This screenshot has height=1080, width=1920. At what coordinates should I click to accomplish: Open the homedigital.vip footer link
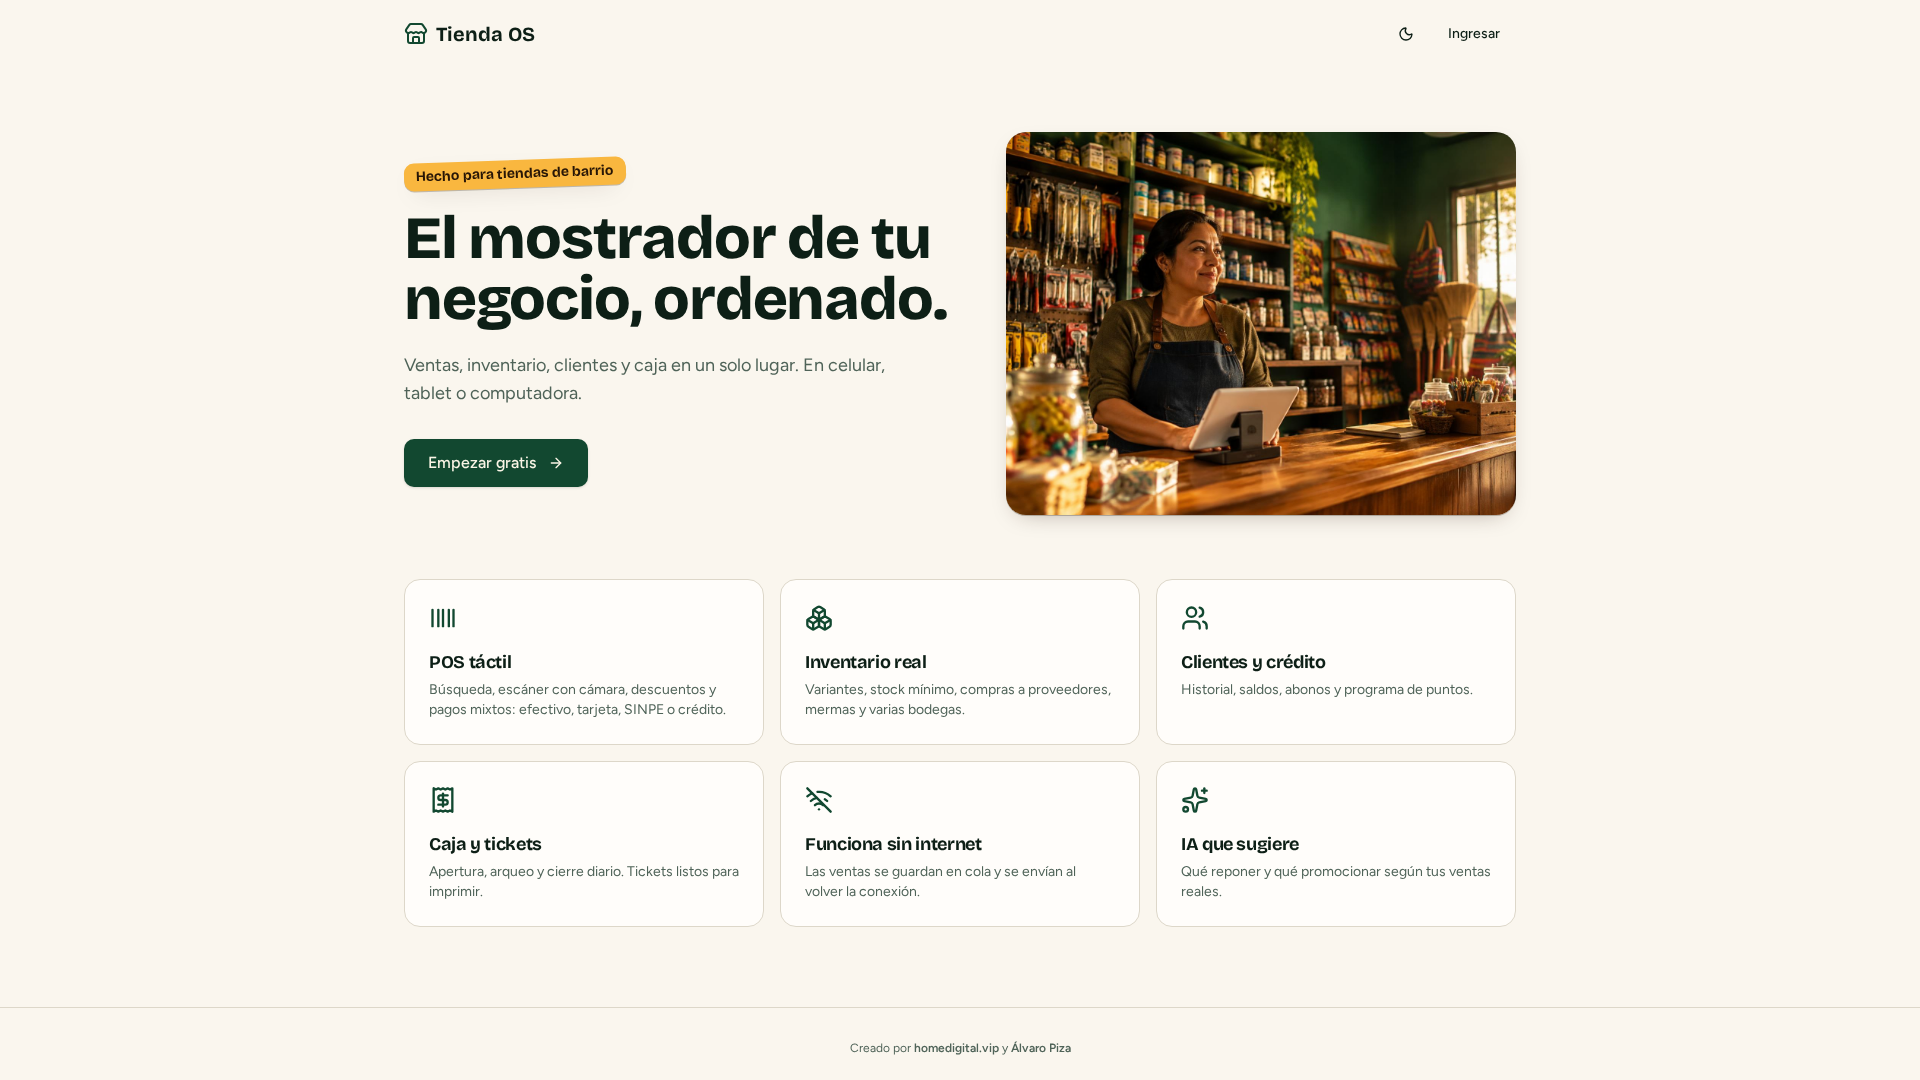956,1048
